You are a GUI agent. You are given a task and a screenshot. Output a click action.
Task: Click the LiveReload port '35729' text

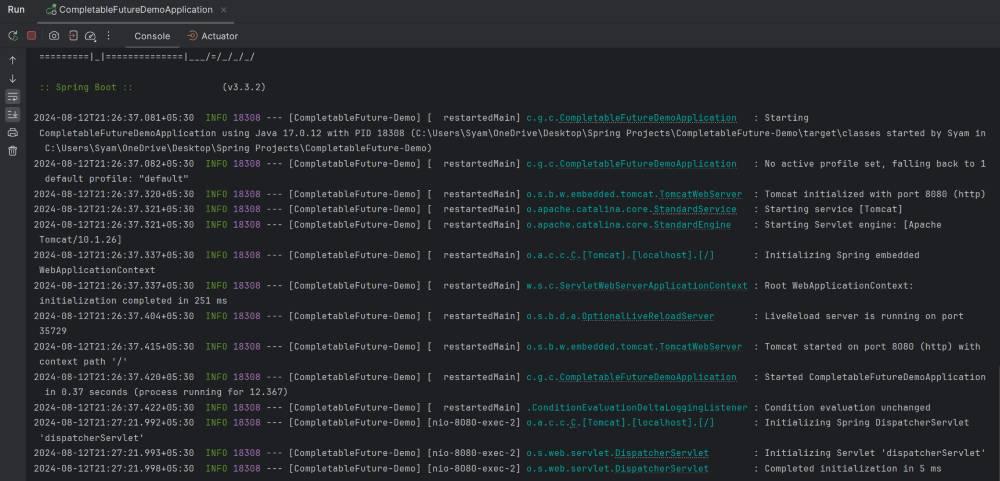53,332
